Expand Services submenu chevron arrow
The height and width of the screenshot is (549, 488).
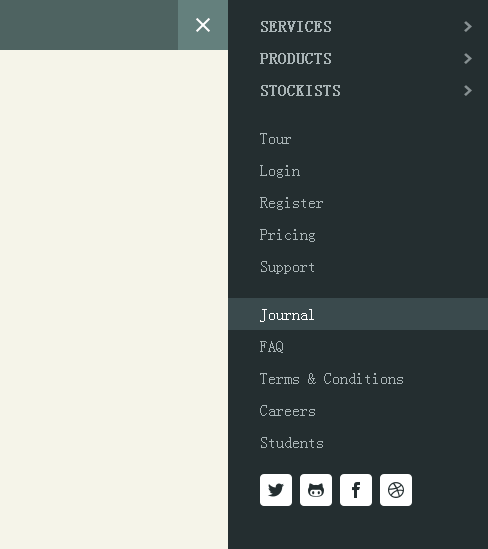(x=468, y=27)
